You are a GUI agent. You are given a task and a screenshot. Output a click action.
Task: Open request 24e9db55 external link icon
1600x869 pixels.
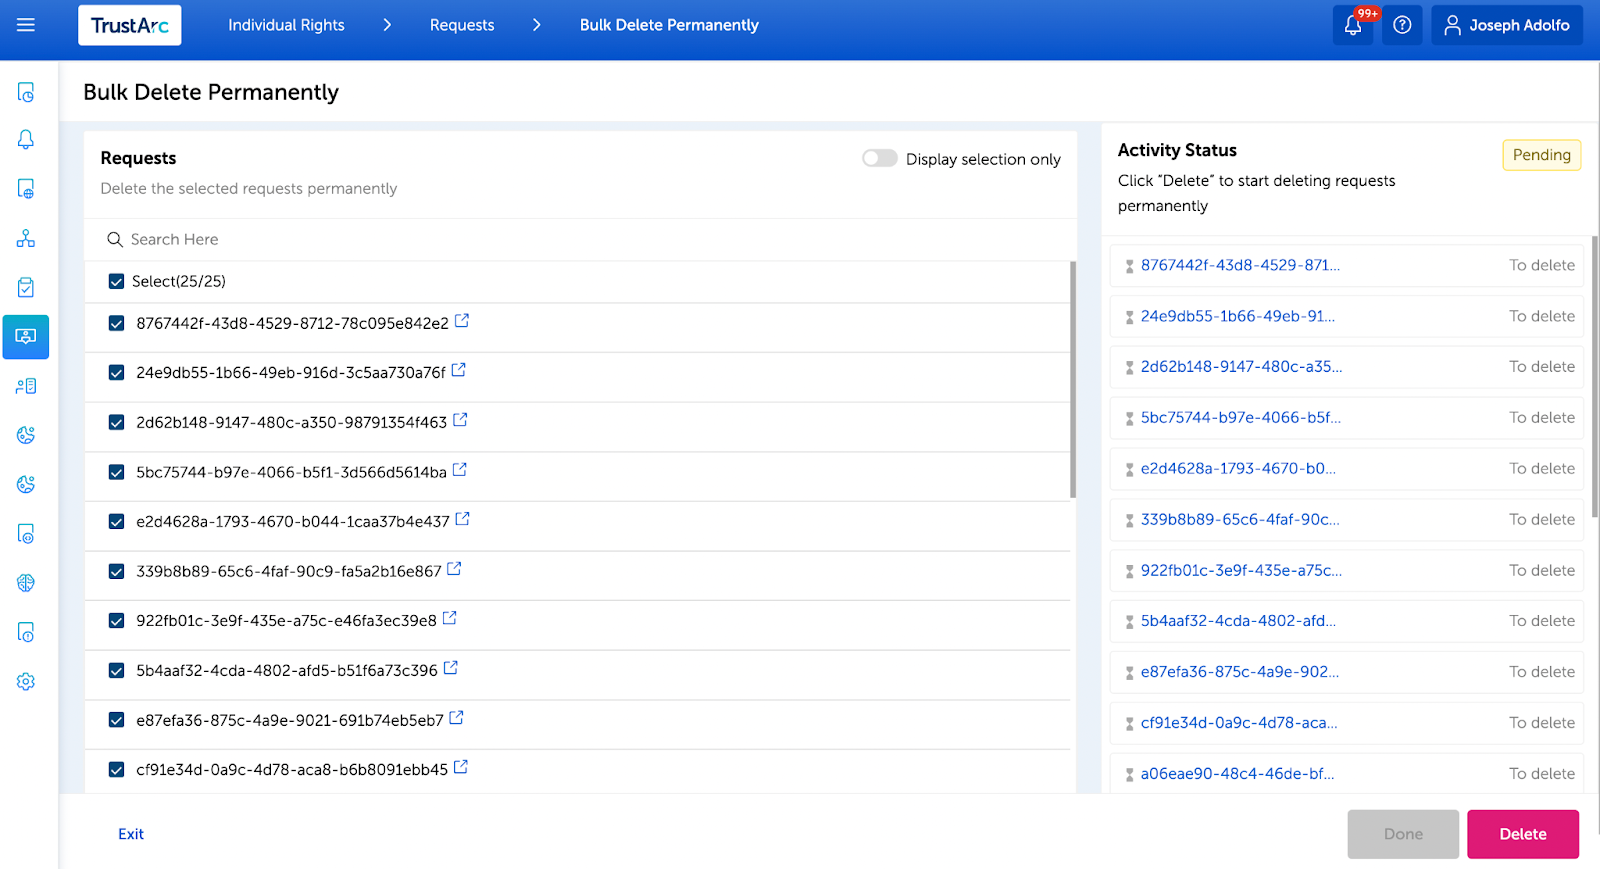[459, 370]
